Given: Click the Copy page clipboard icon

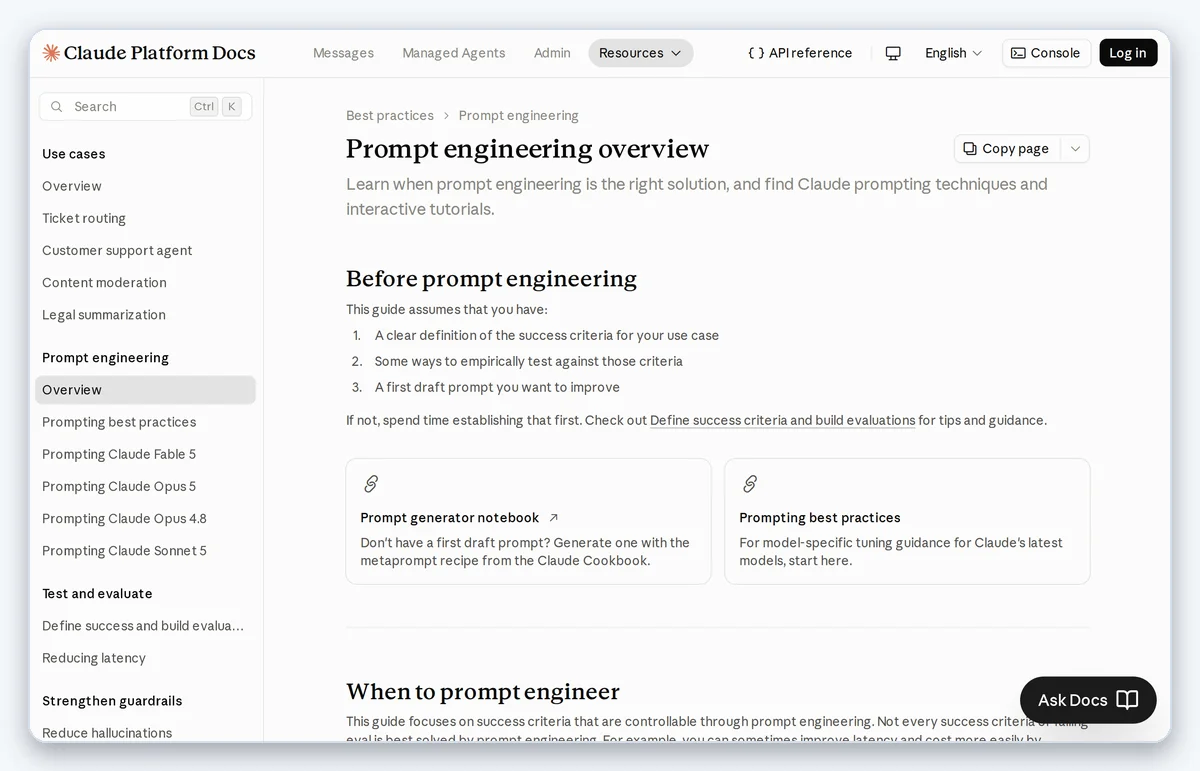Looking at the screenshot, I should point(970,149).
